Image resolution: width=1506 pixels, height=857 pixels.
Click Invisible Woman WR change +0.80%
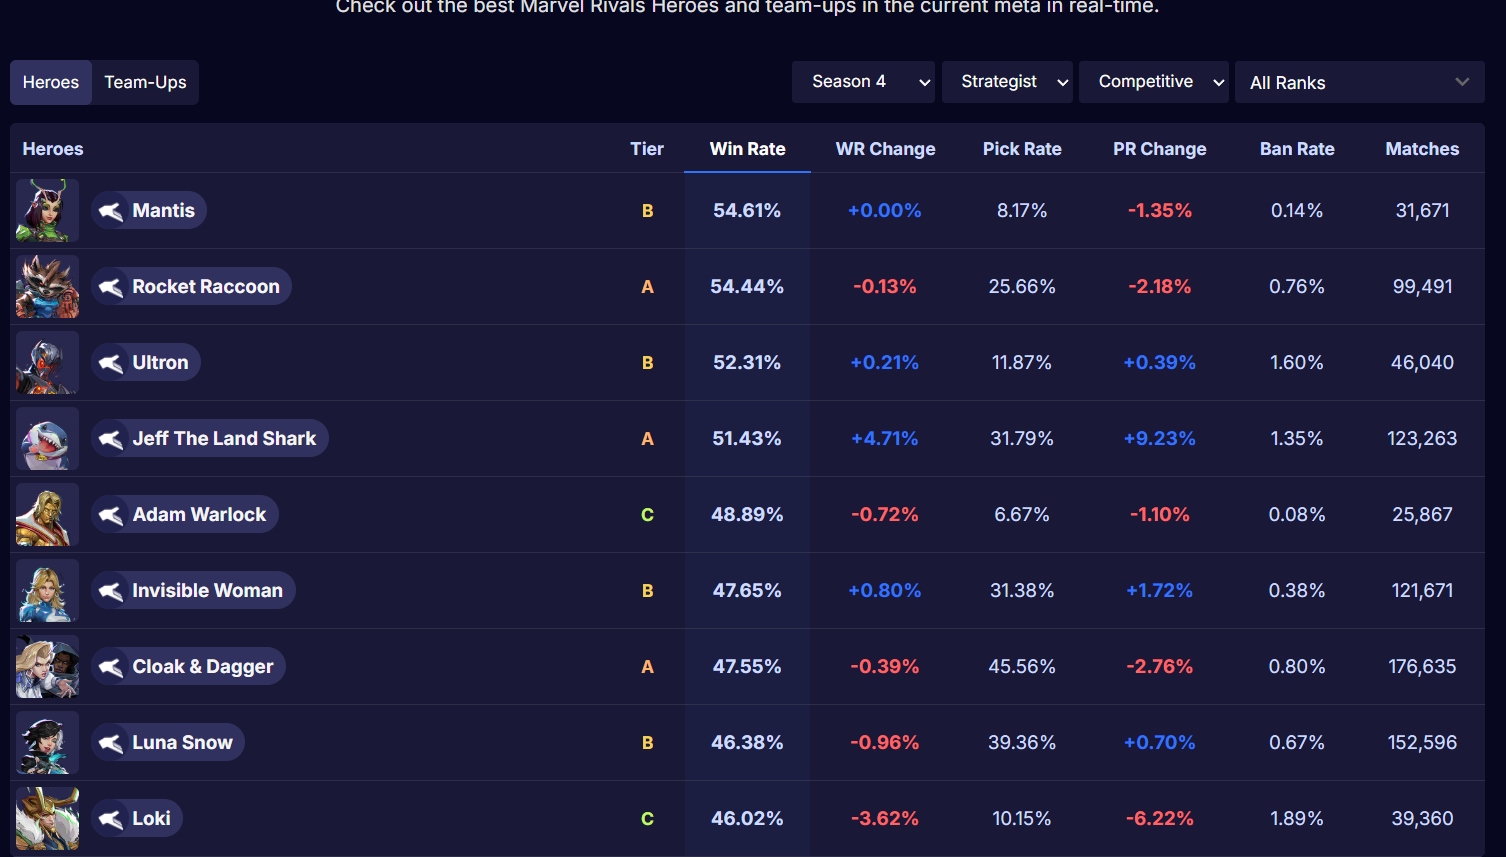coord(885,590)
